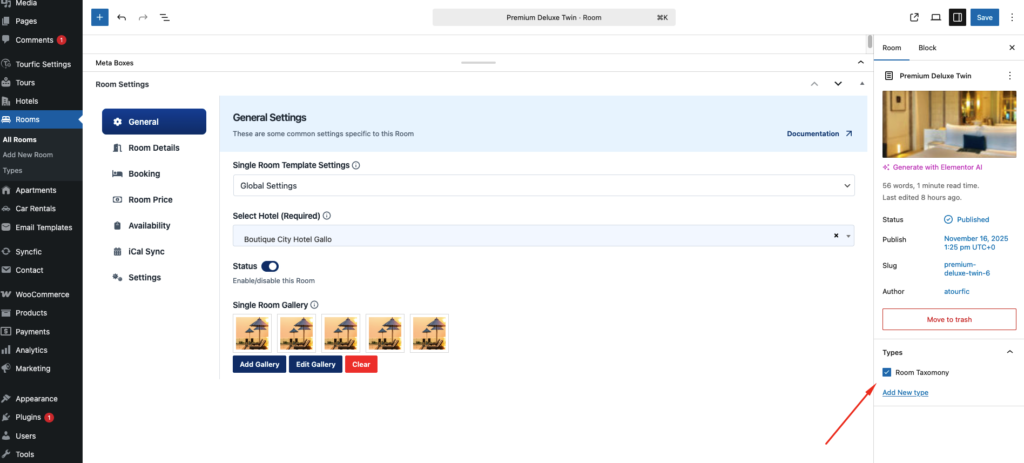Select the Room Price settings tab
Screen dimensions: 1024x463
[150, 200]
